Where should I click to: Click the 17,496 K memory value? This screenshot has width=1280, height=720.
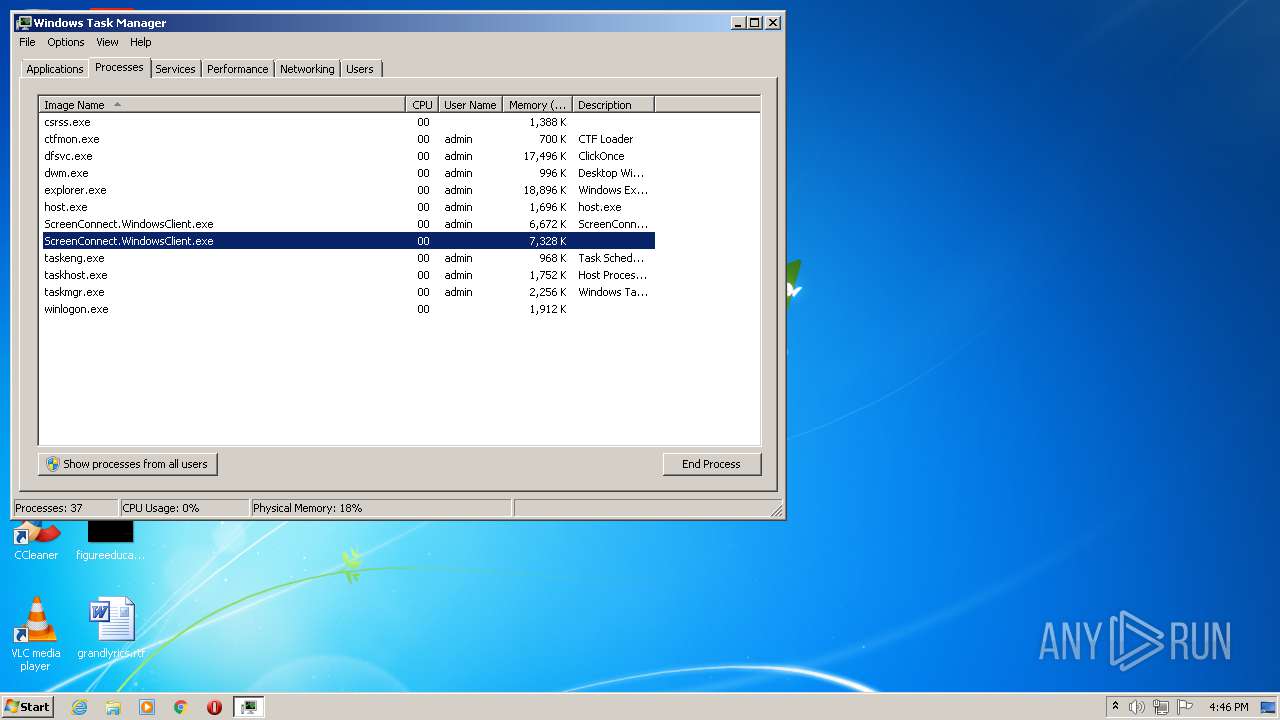(545, 156)
